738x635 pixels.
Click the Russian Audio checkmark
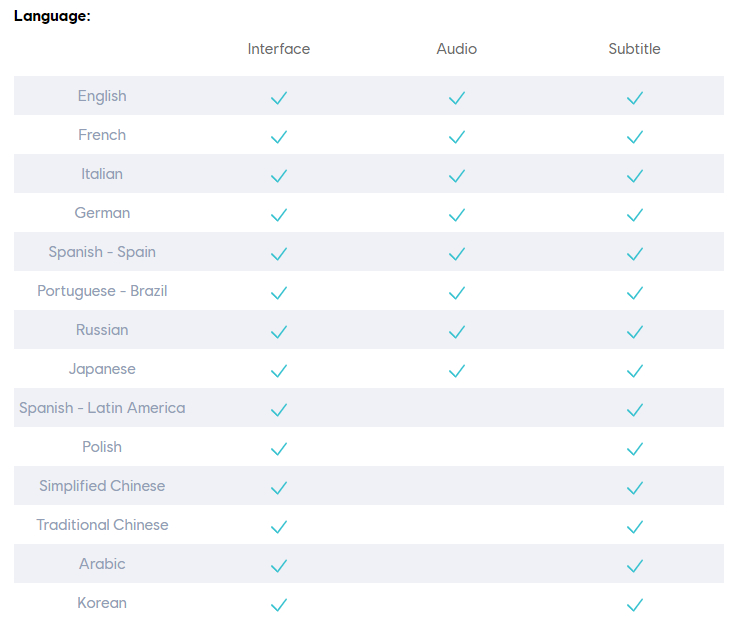tap(457, 332)
